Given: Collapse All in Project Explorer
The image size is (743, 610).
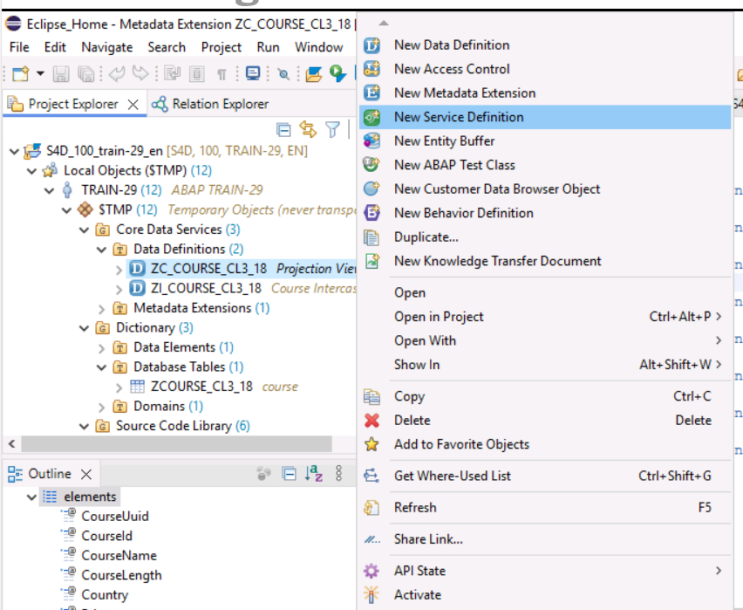Looking at the screenshot, I should tap(283, 129).
